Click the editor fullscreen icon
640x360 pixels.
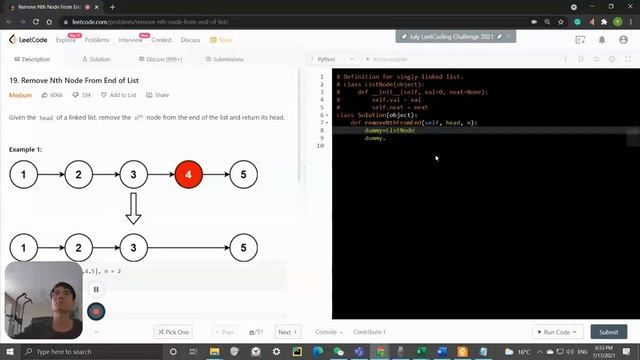click(628, 59)
